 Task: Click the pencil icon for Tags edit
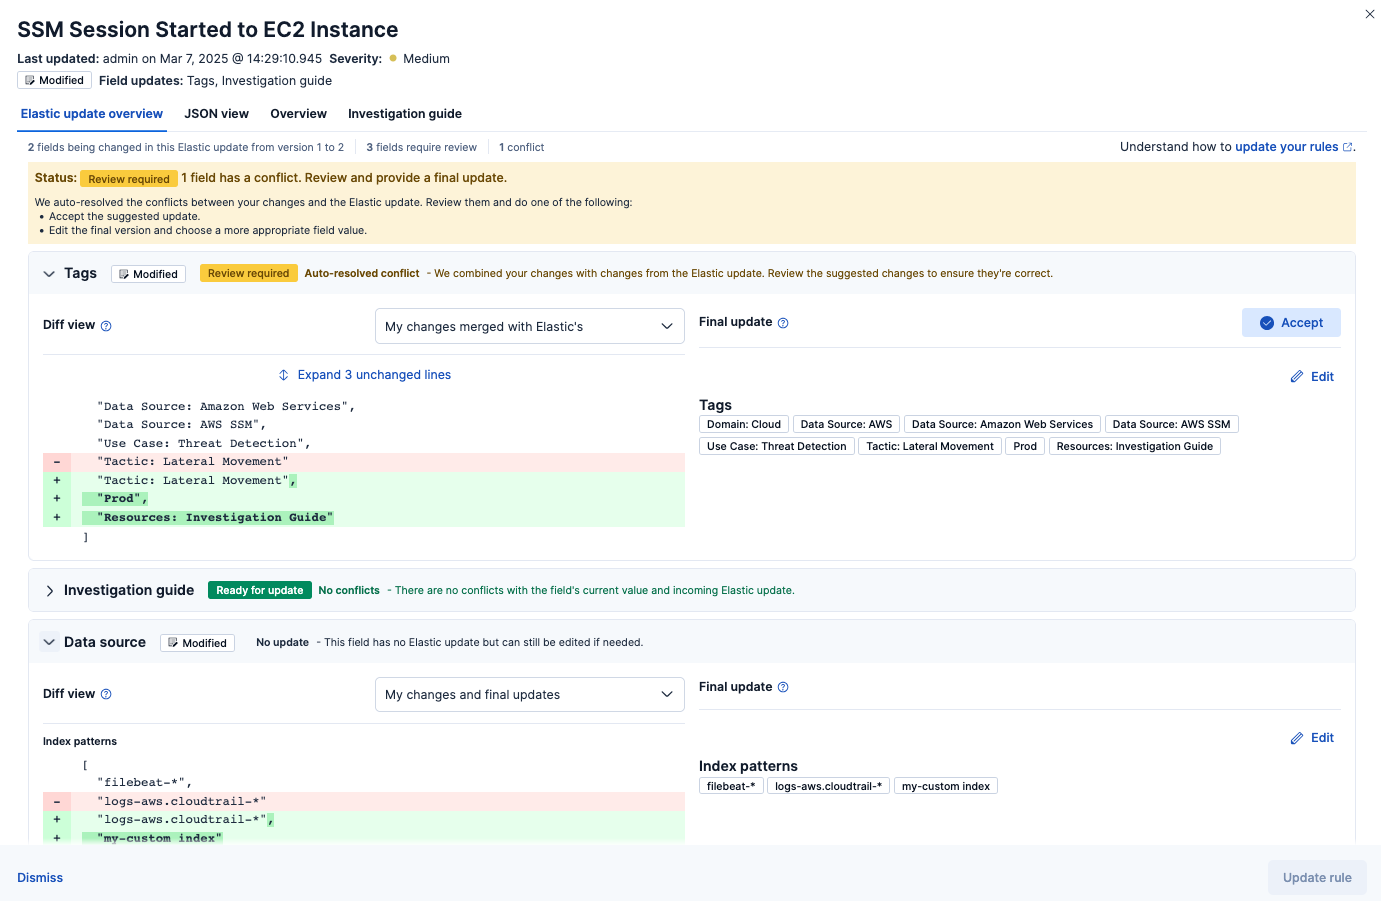pyautogui.click(x=1297, y=377)
